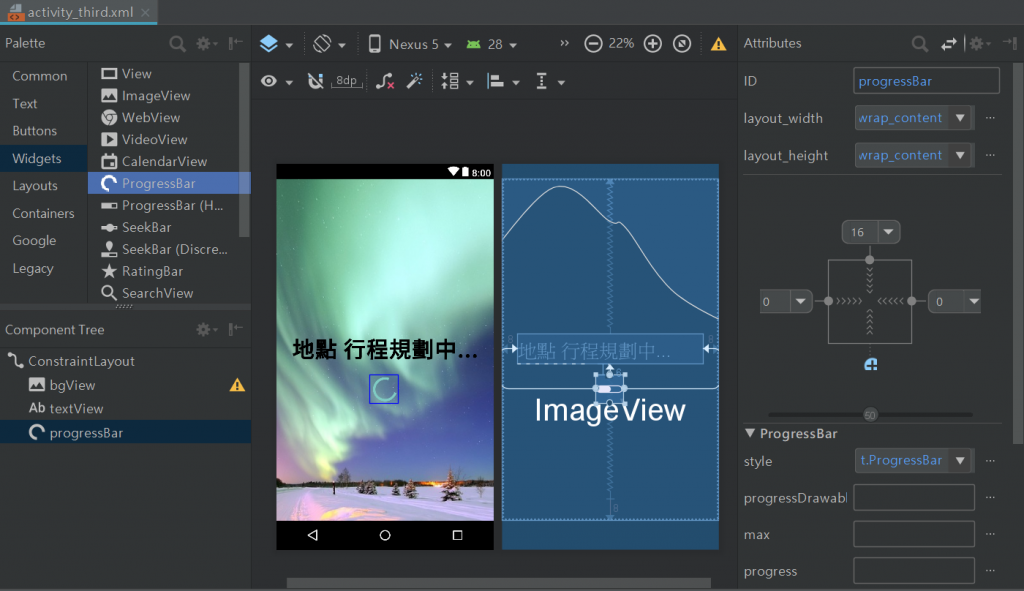Open design surface layers dropdown
1024x591 pixels.
pyautogui.click(x=276, y=44)
